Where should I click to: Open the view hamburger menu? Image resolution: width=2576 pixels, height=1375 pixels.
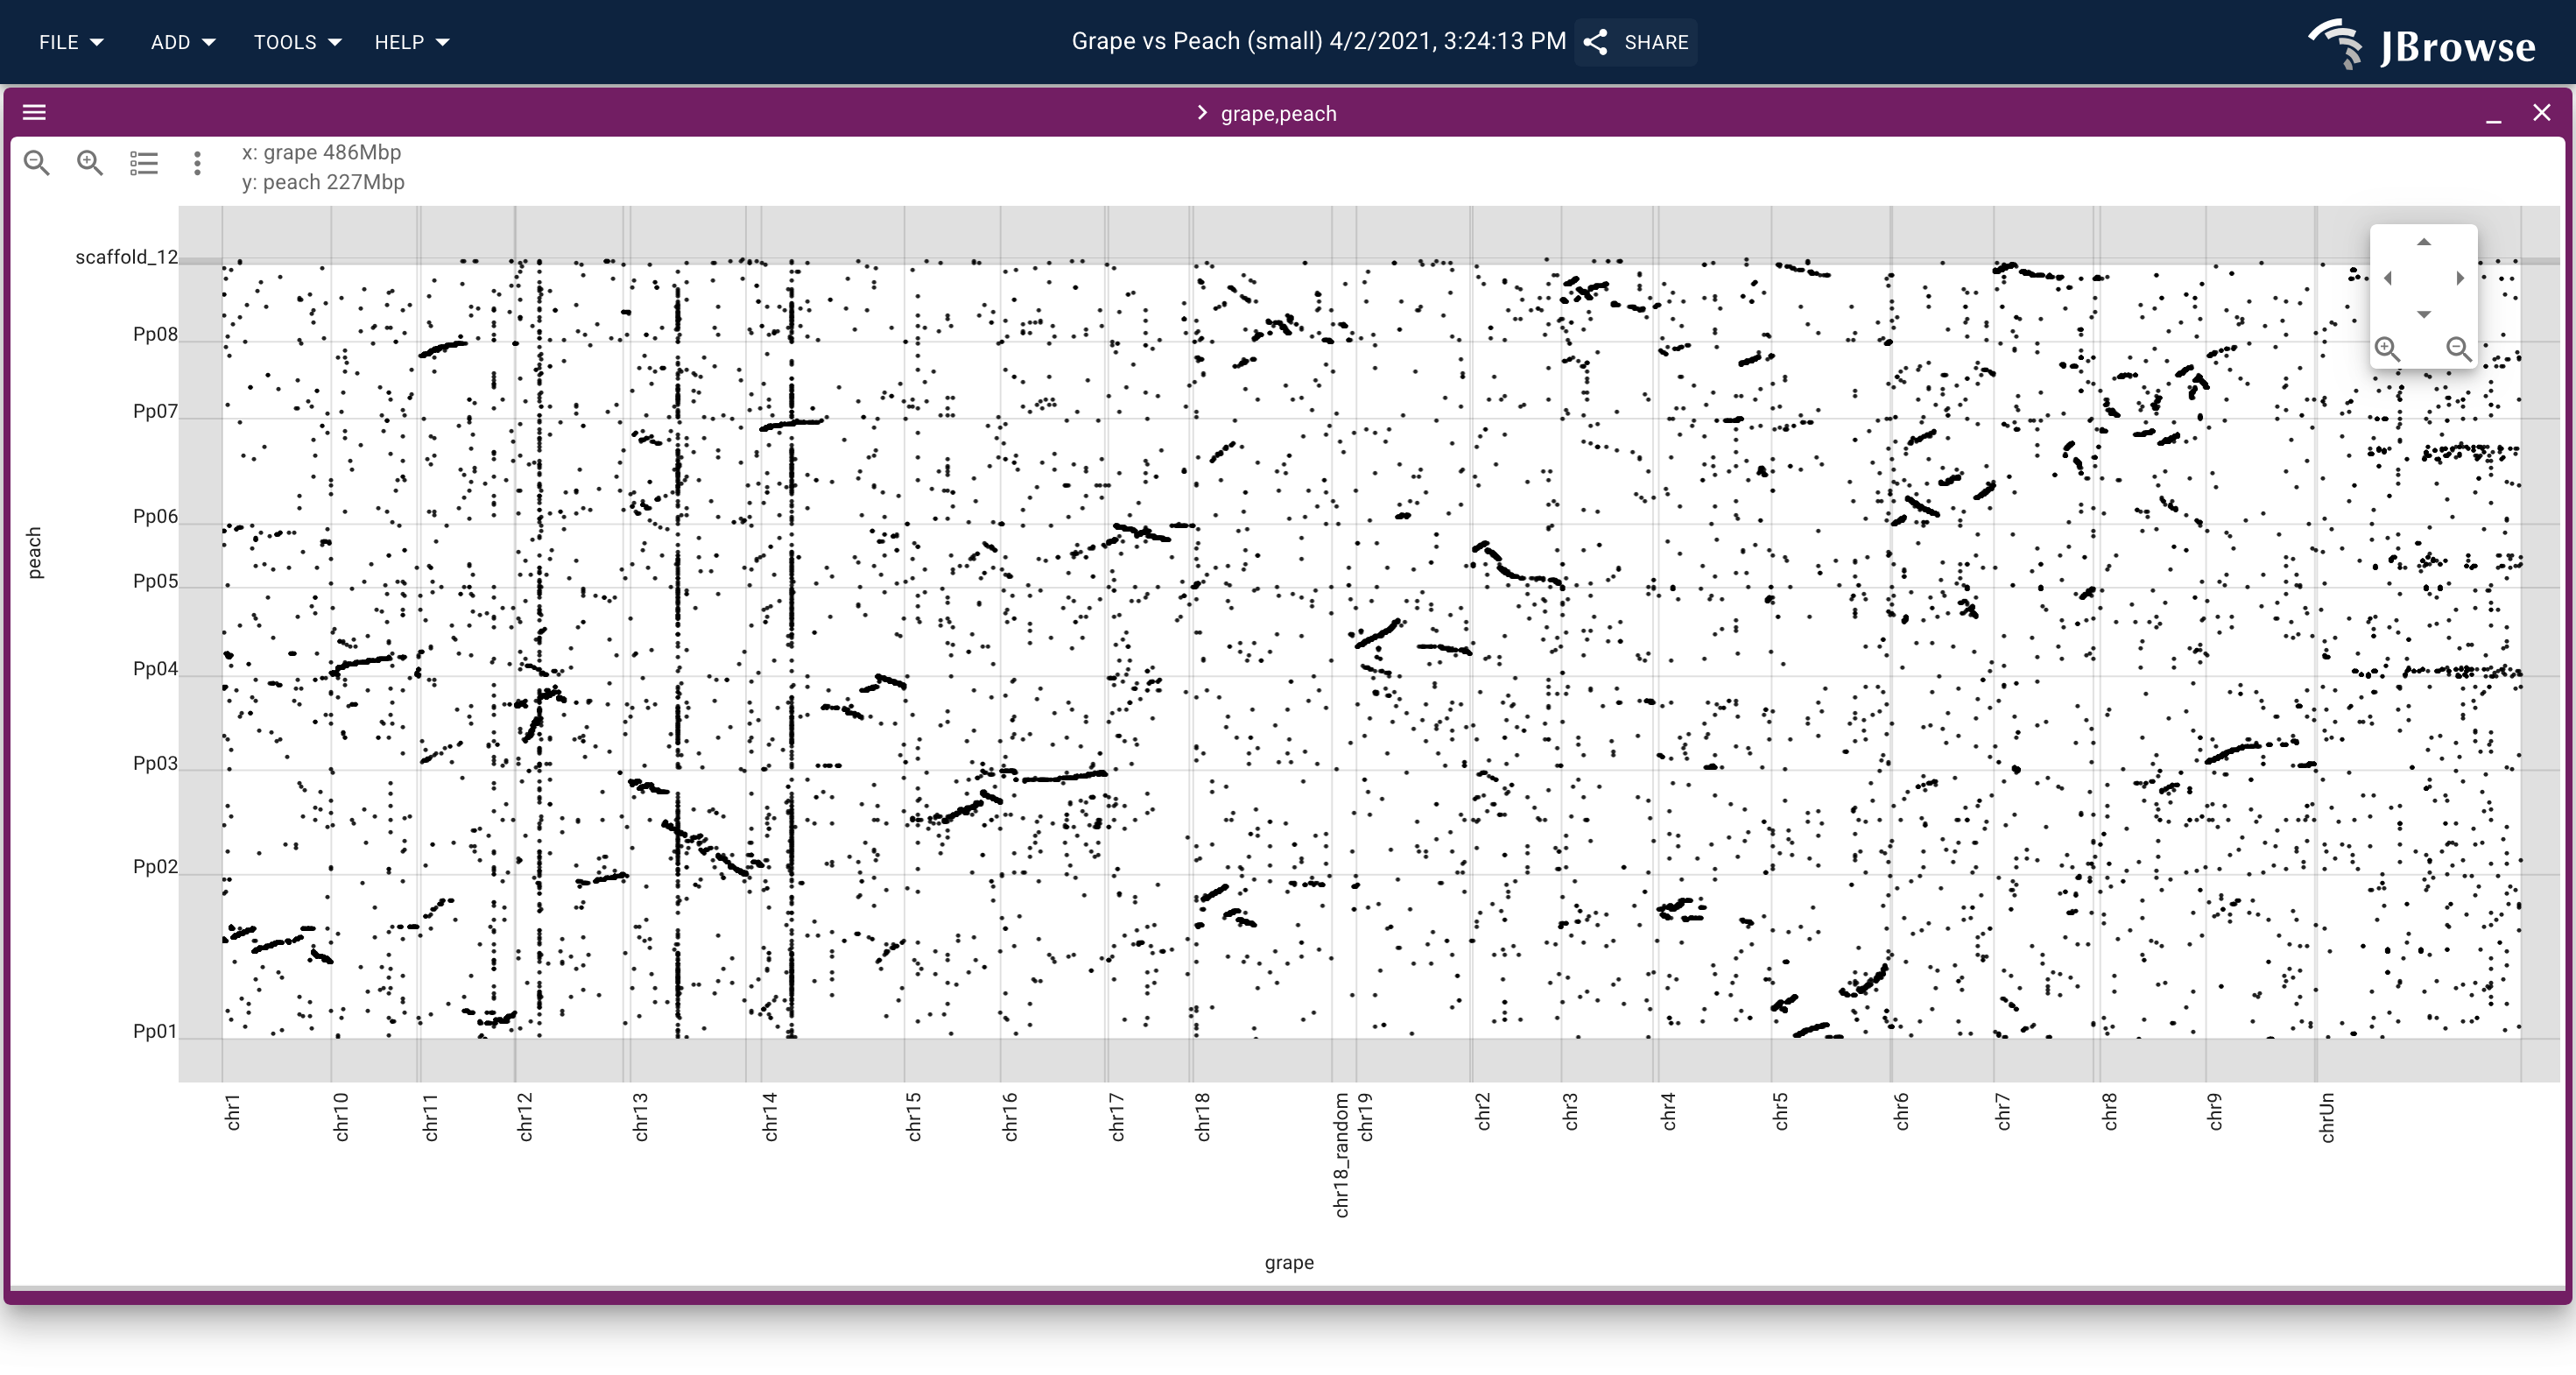[x=34, y=112]
